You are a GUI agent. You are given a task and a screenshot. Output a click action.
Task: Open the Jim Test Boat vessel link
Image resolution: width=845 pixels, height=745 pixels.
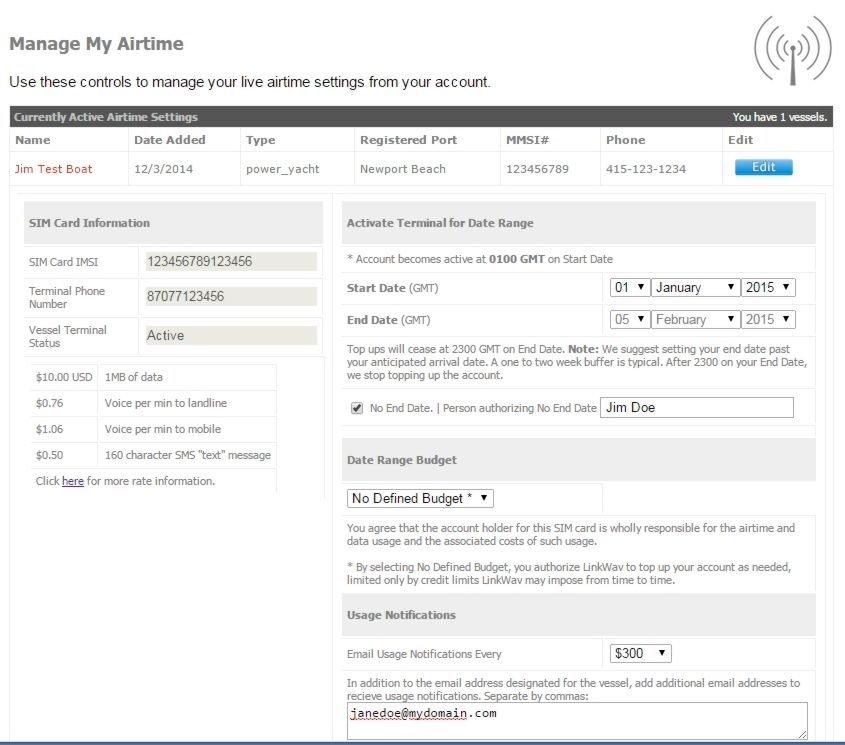point(53,169)
